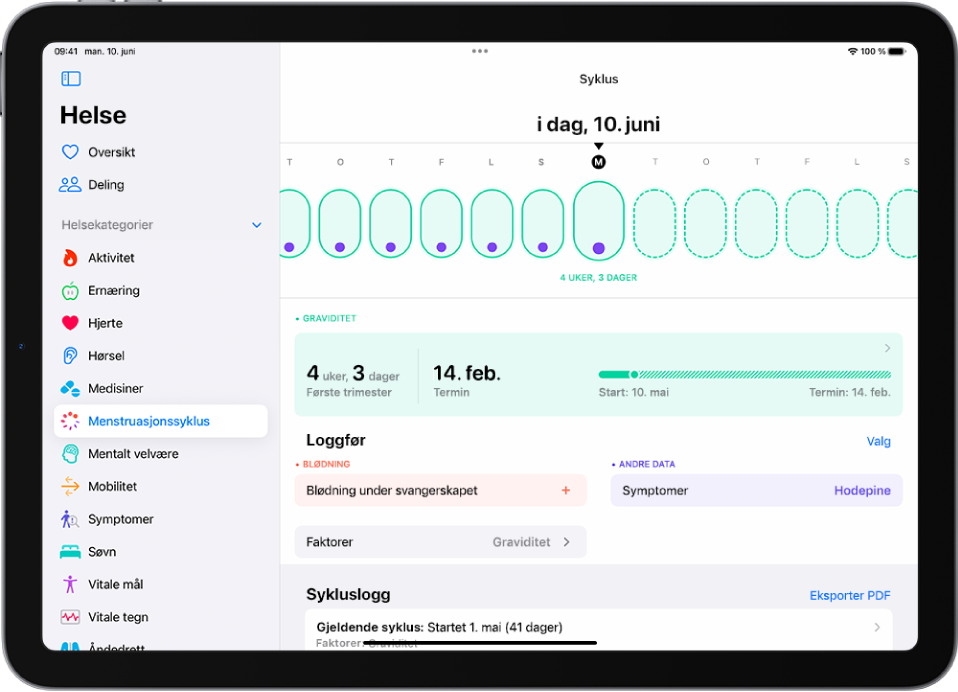Click the Syklus title
The image size is (958, 692).
[599, 79]
